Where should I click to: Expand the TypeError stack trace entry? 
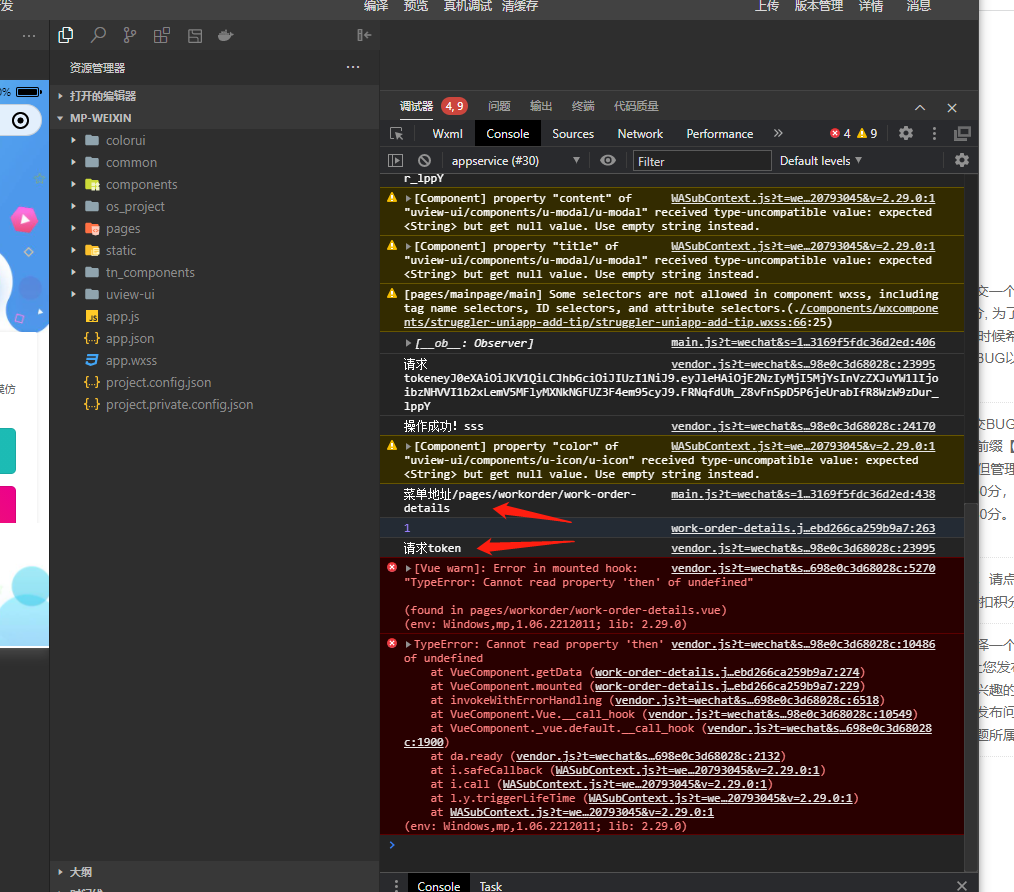pos(408,644)
